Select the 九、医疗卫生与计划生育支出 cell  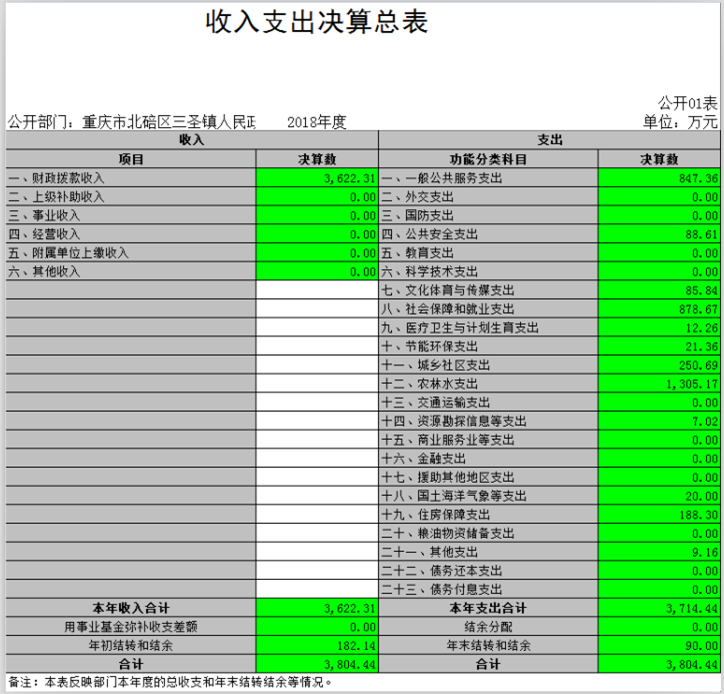488,327
